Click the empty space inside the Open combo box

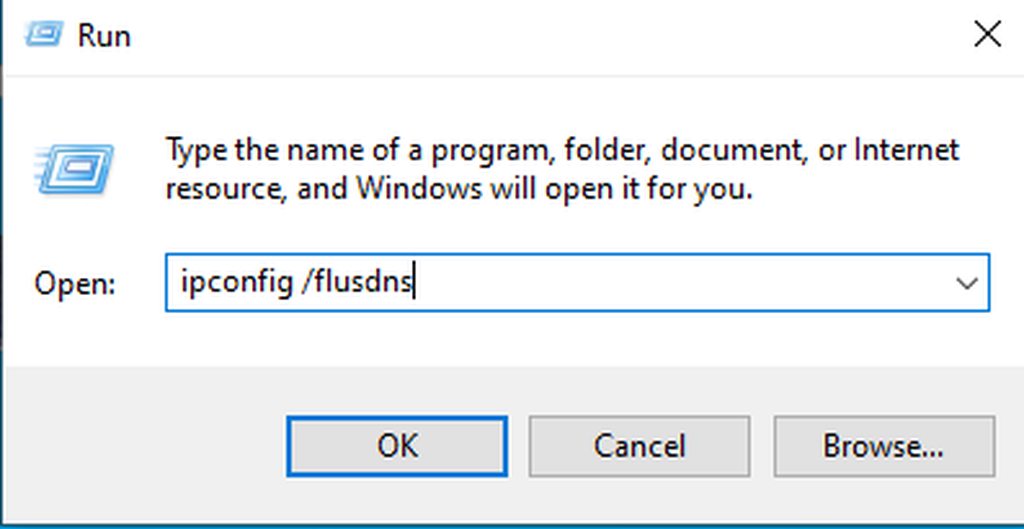tap(679, 283)
